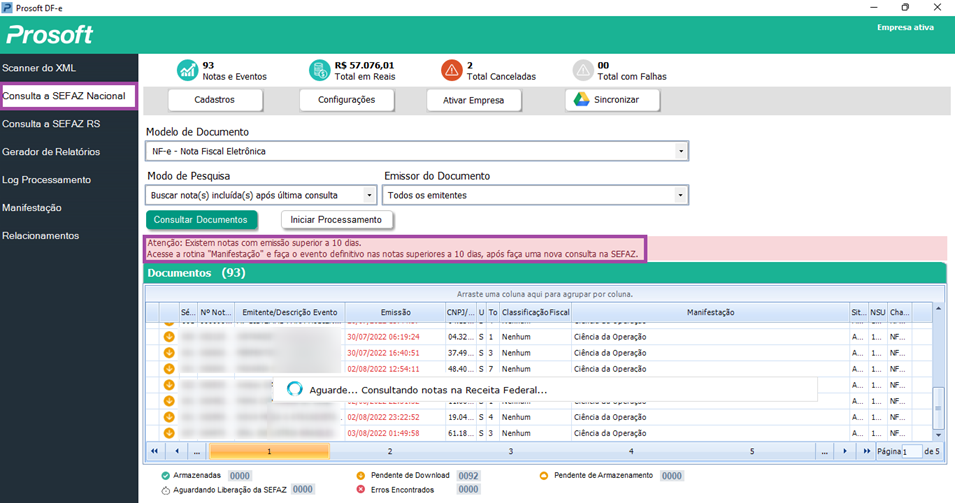Screen dimensions: 955x503
Task: Click the Prosoft logo in header
Action: pyautogui.click(x=49, y=35)
